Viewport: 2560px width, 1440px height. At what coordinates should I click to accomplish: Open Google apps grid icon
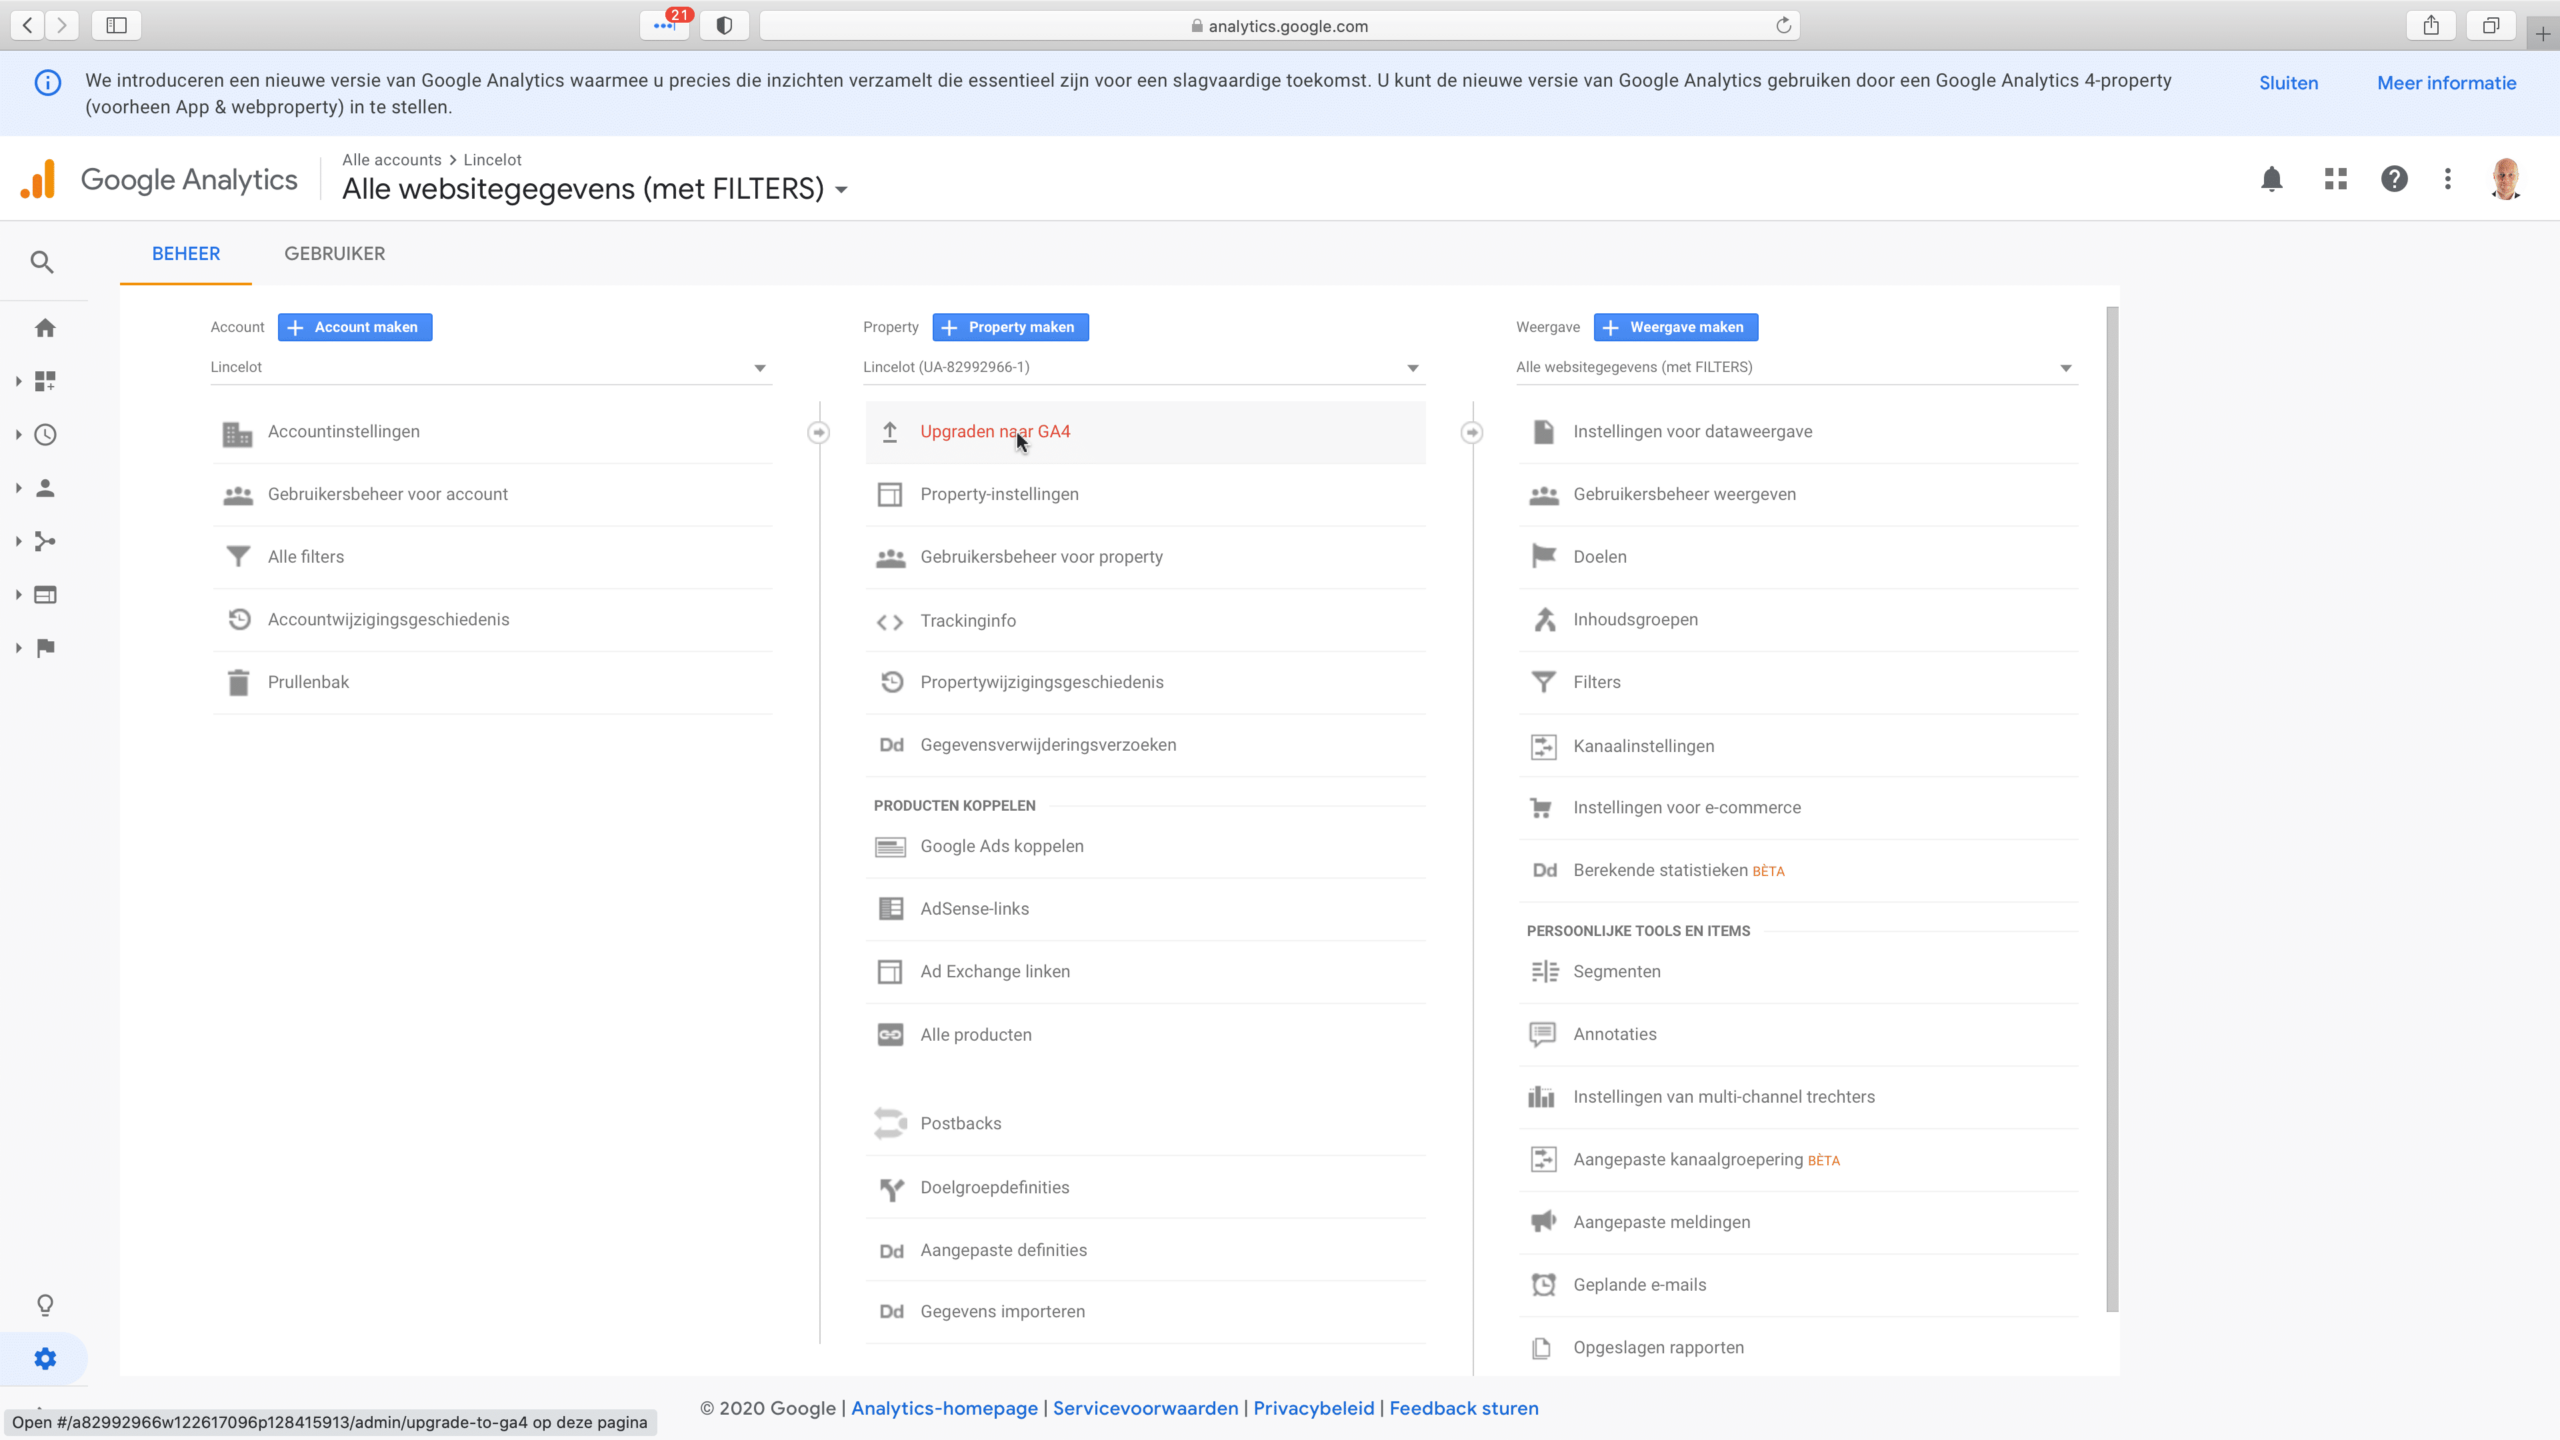(x=2336, y=179)
